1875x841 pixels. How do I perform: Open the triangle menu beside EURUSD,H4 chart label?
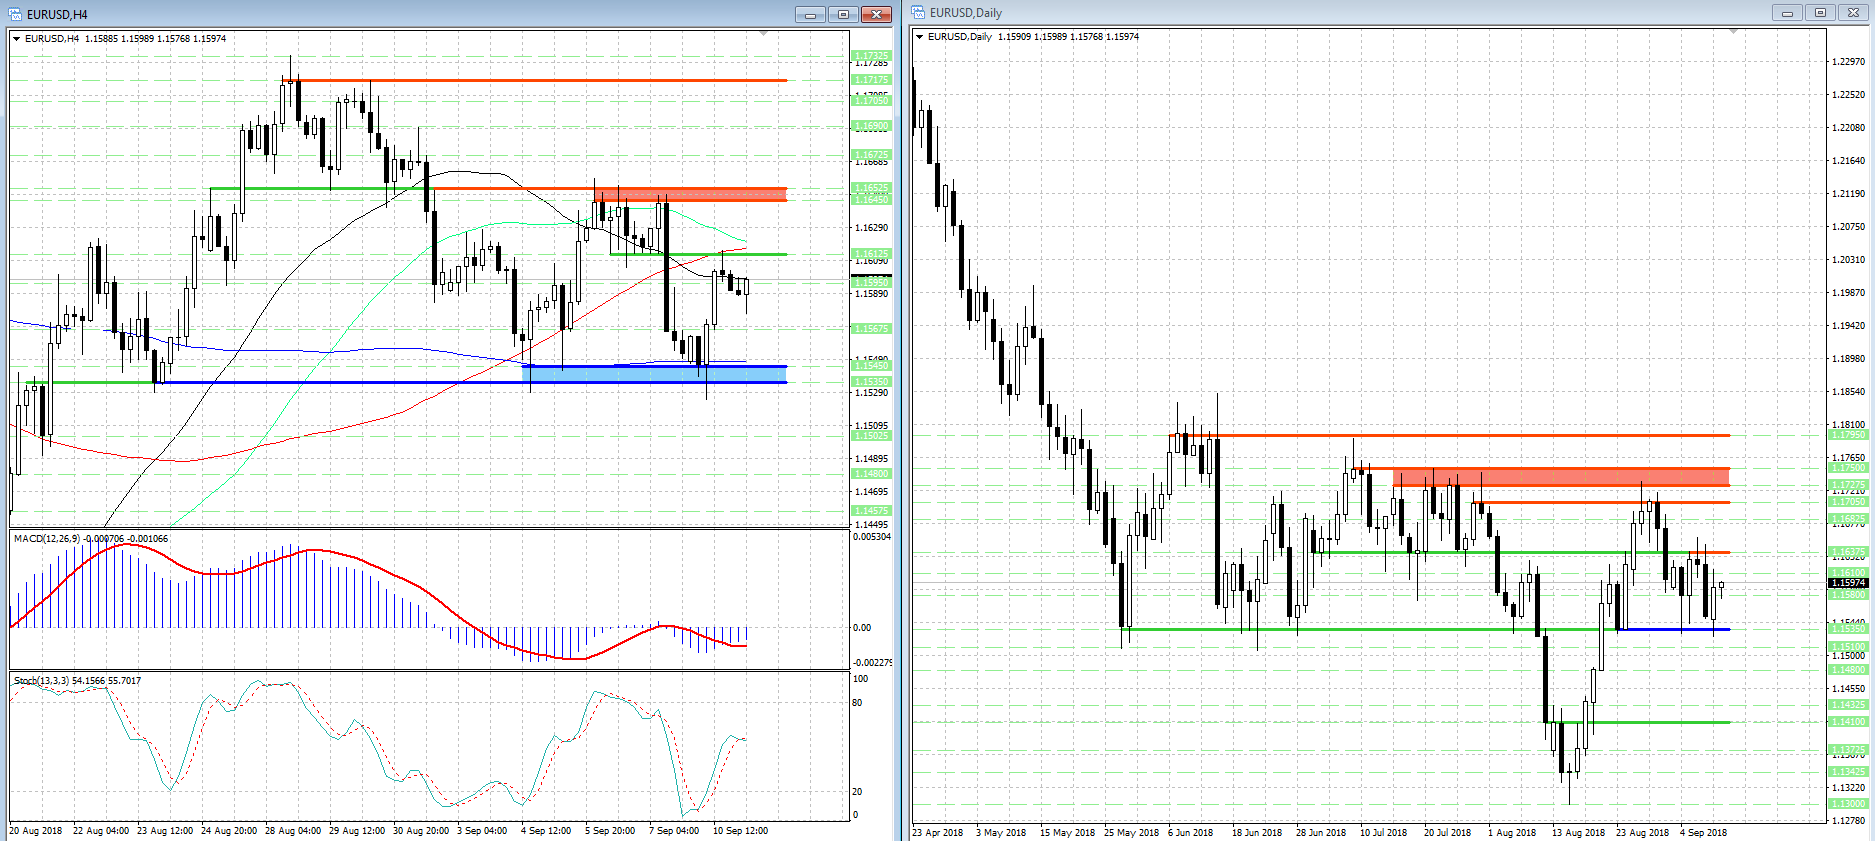coord(17,39)
